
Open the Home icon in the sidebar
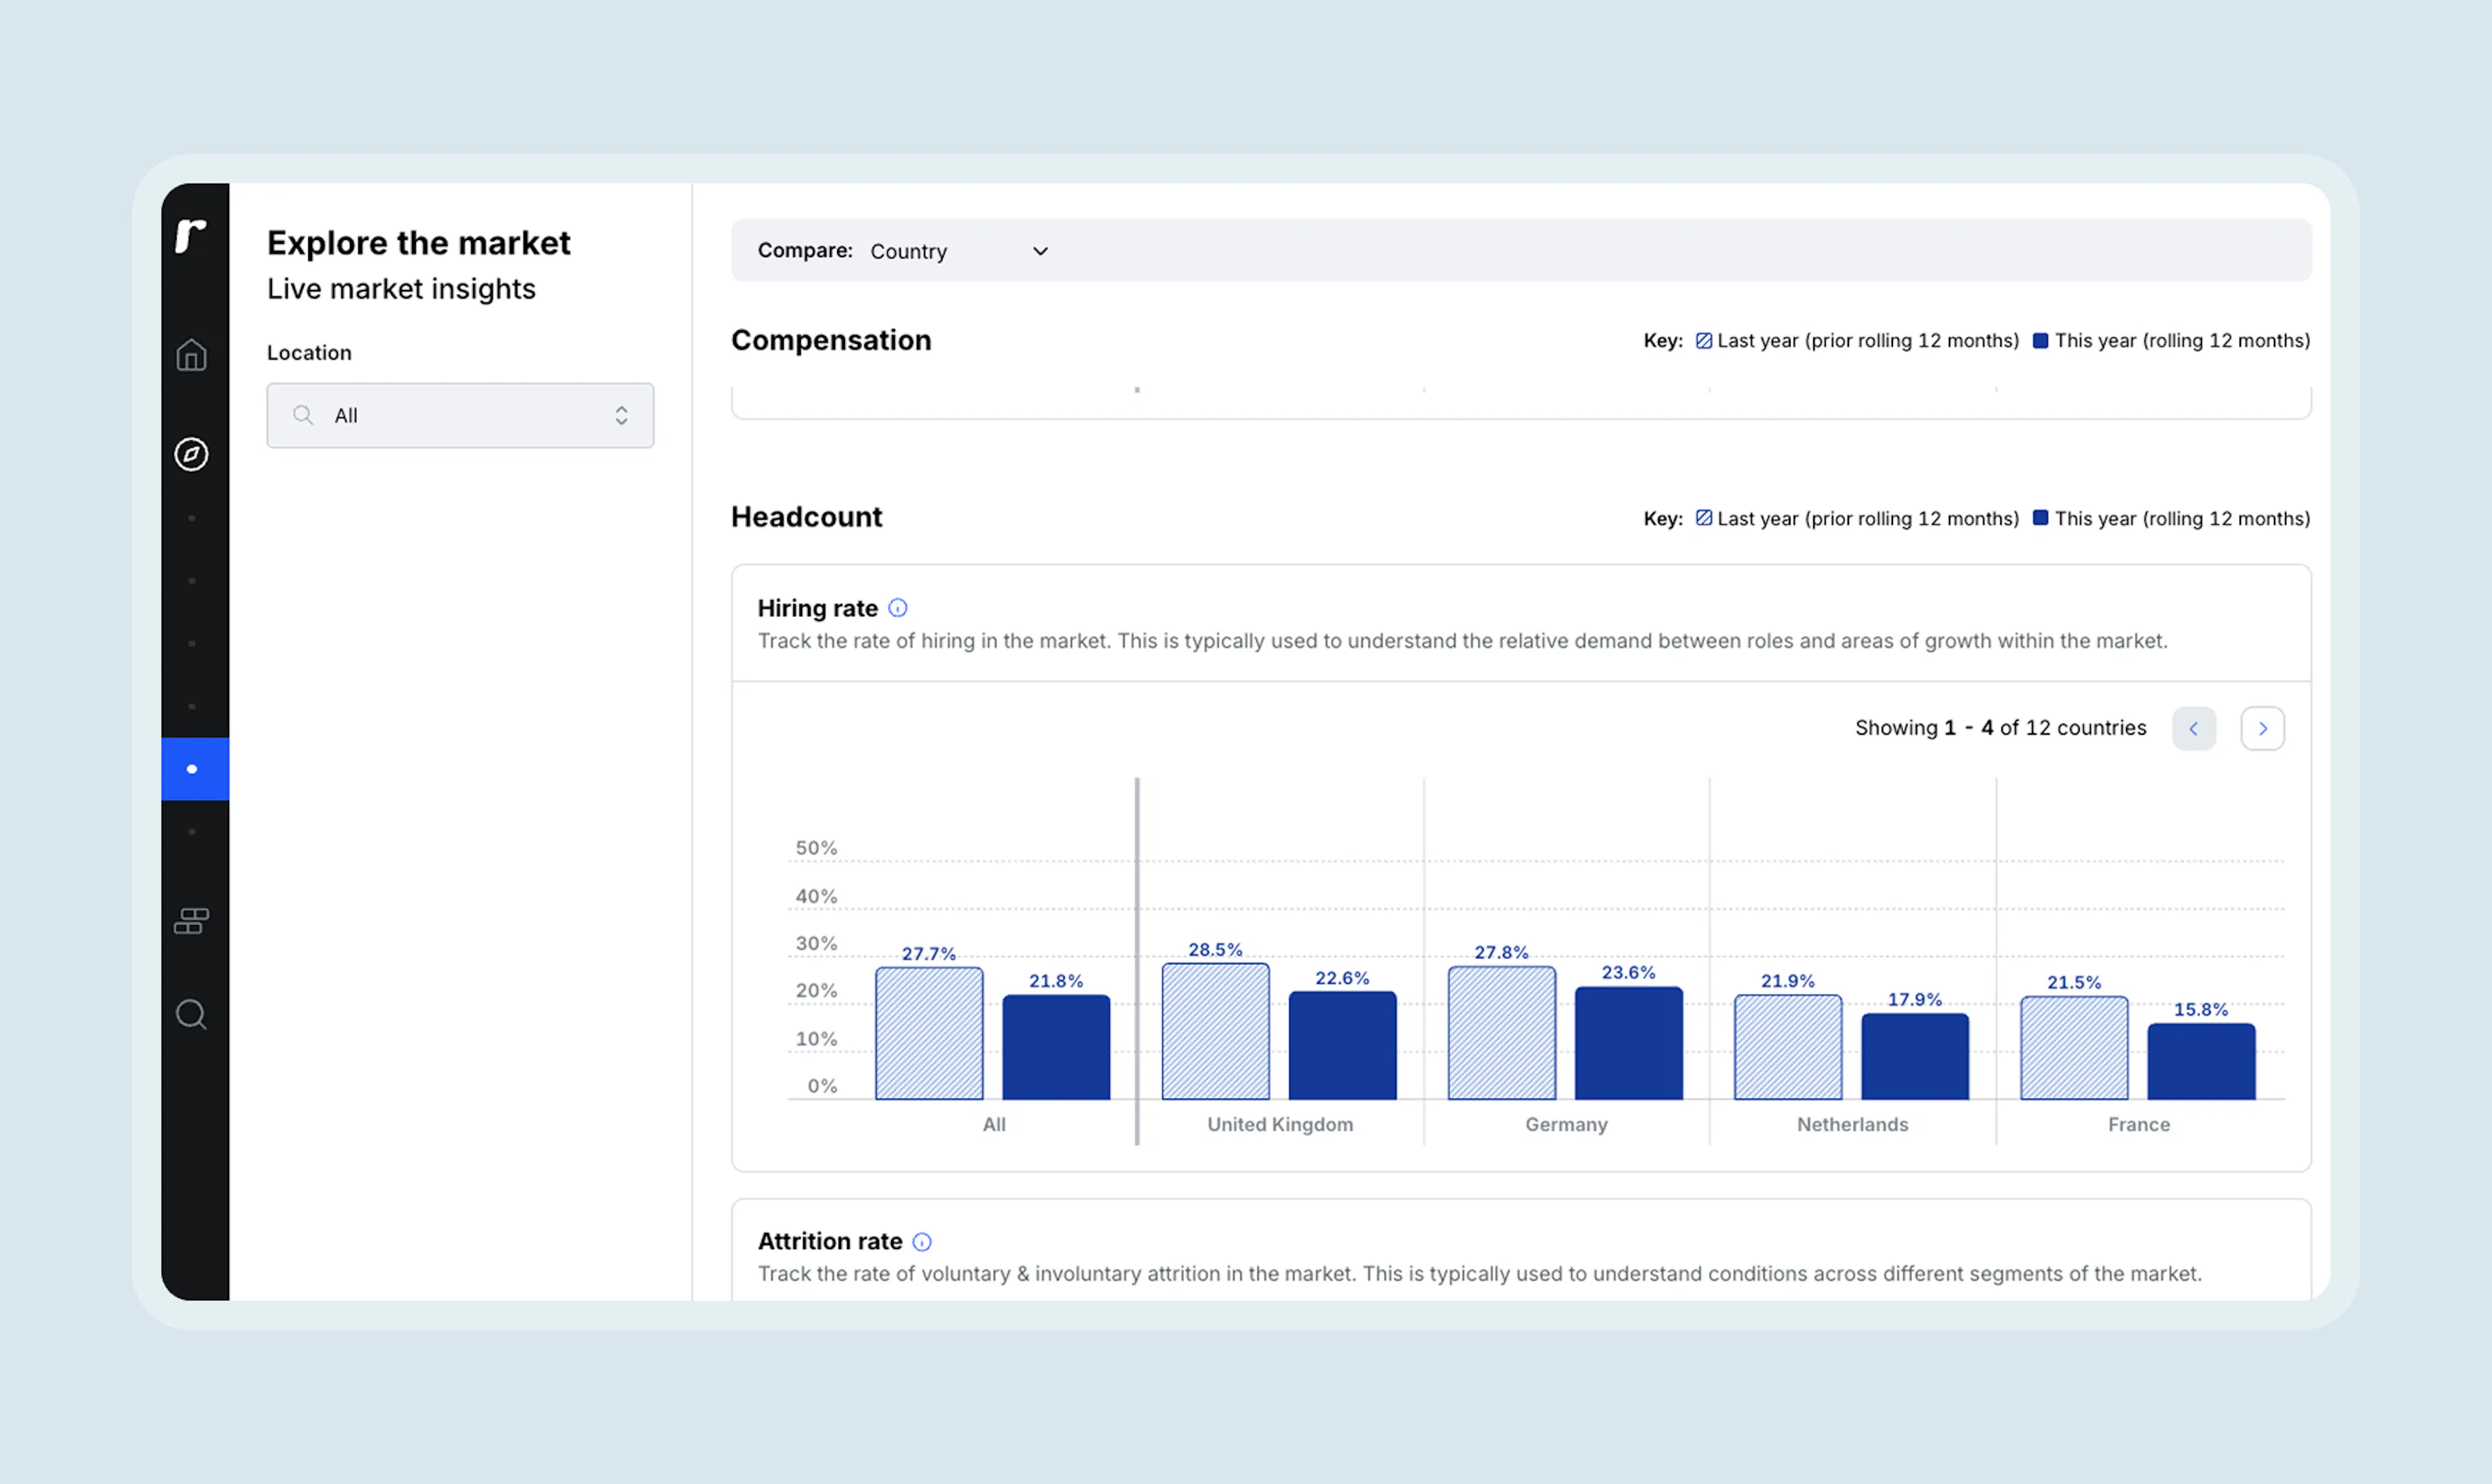click(x=191, y=355)
